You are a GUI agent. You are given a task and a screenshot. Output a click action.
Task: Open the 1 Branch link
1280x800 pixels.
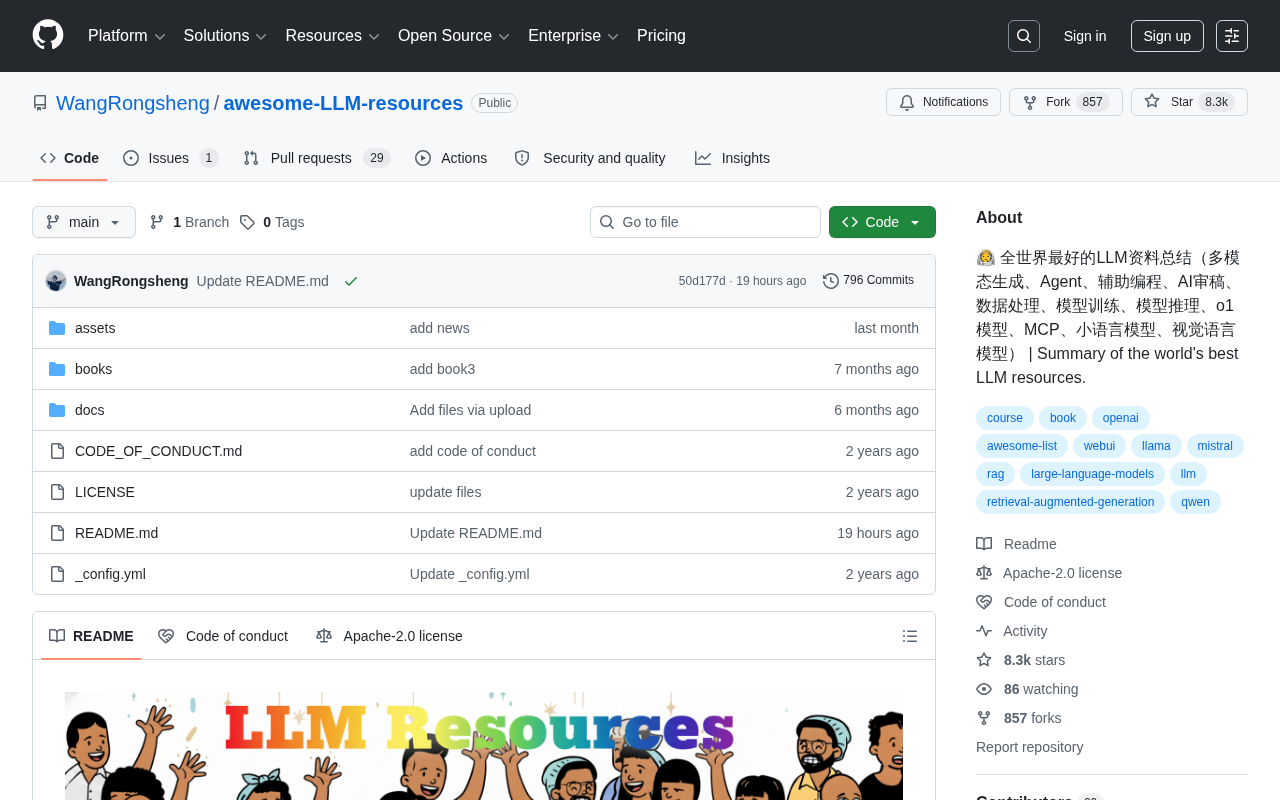(x=189, y=222)
